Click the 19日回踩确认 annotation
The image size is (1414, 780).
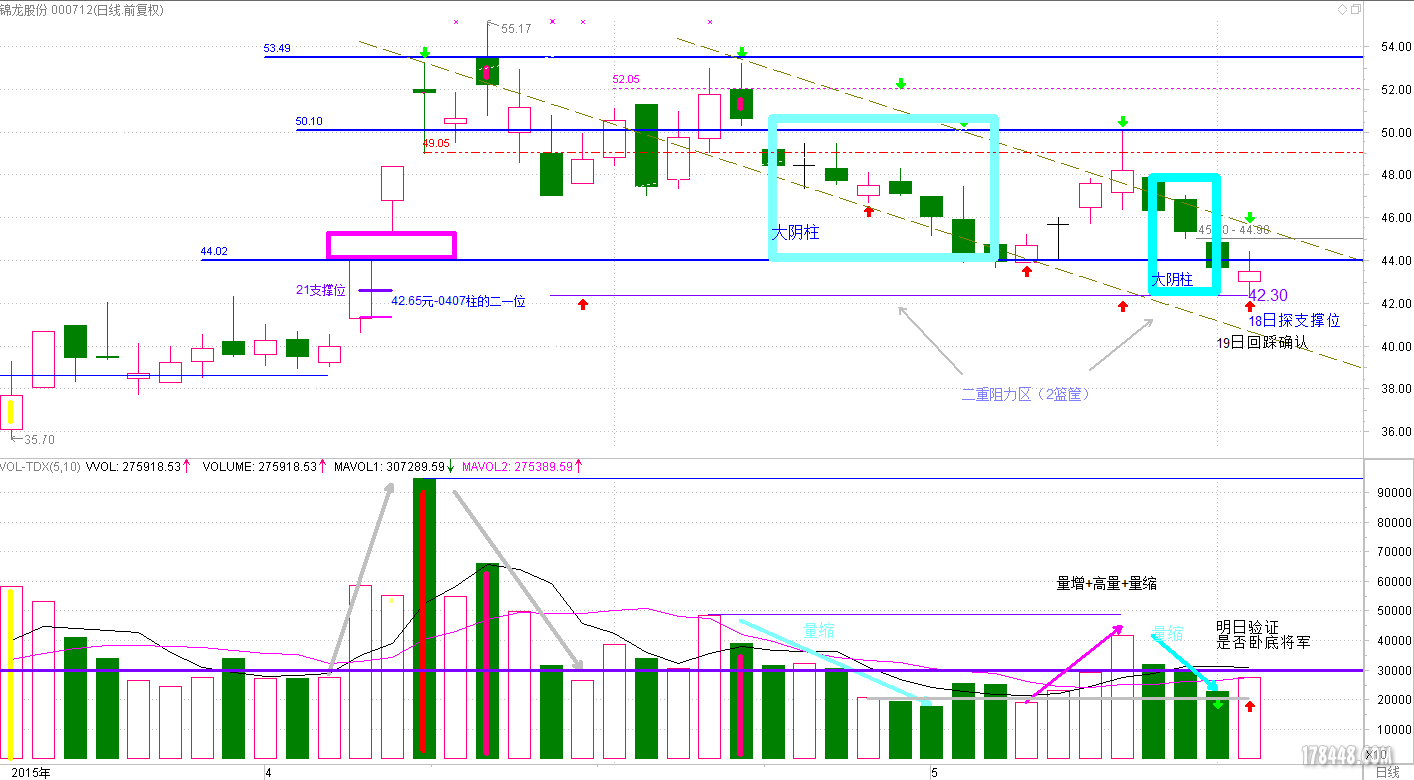pos(1262,342)
